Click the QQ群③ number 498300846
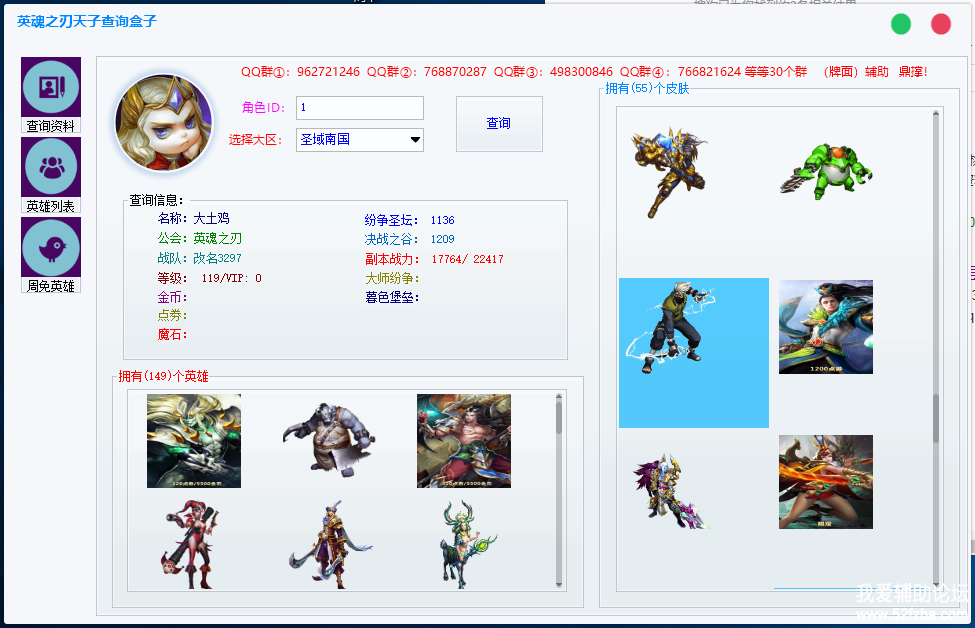 pyautogui.click(x=581, y=72)
